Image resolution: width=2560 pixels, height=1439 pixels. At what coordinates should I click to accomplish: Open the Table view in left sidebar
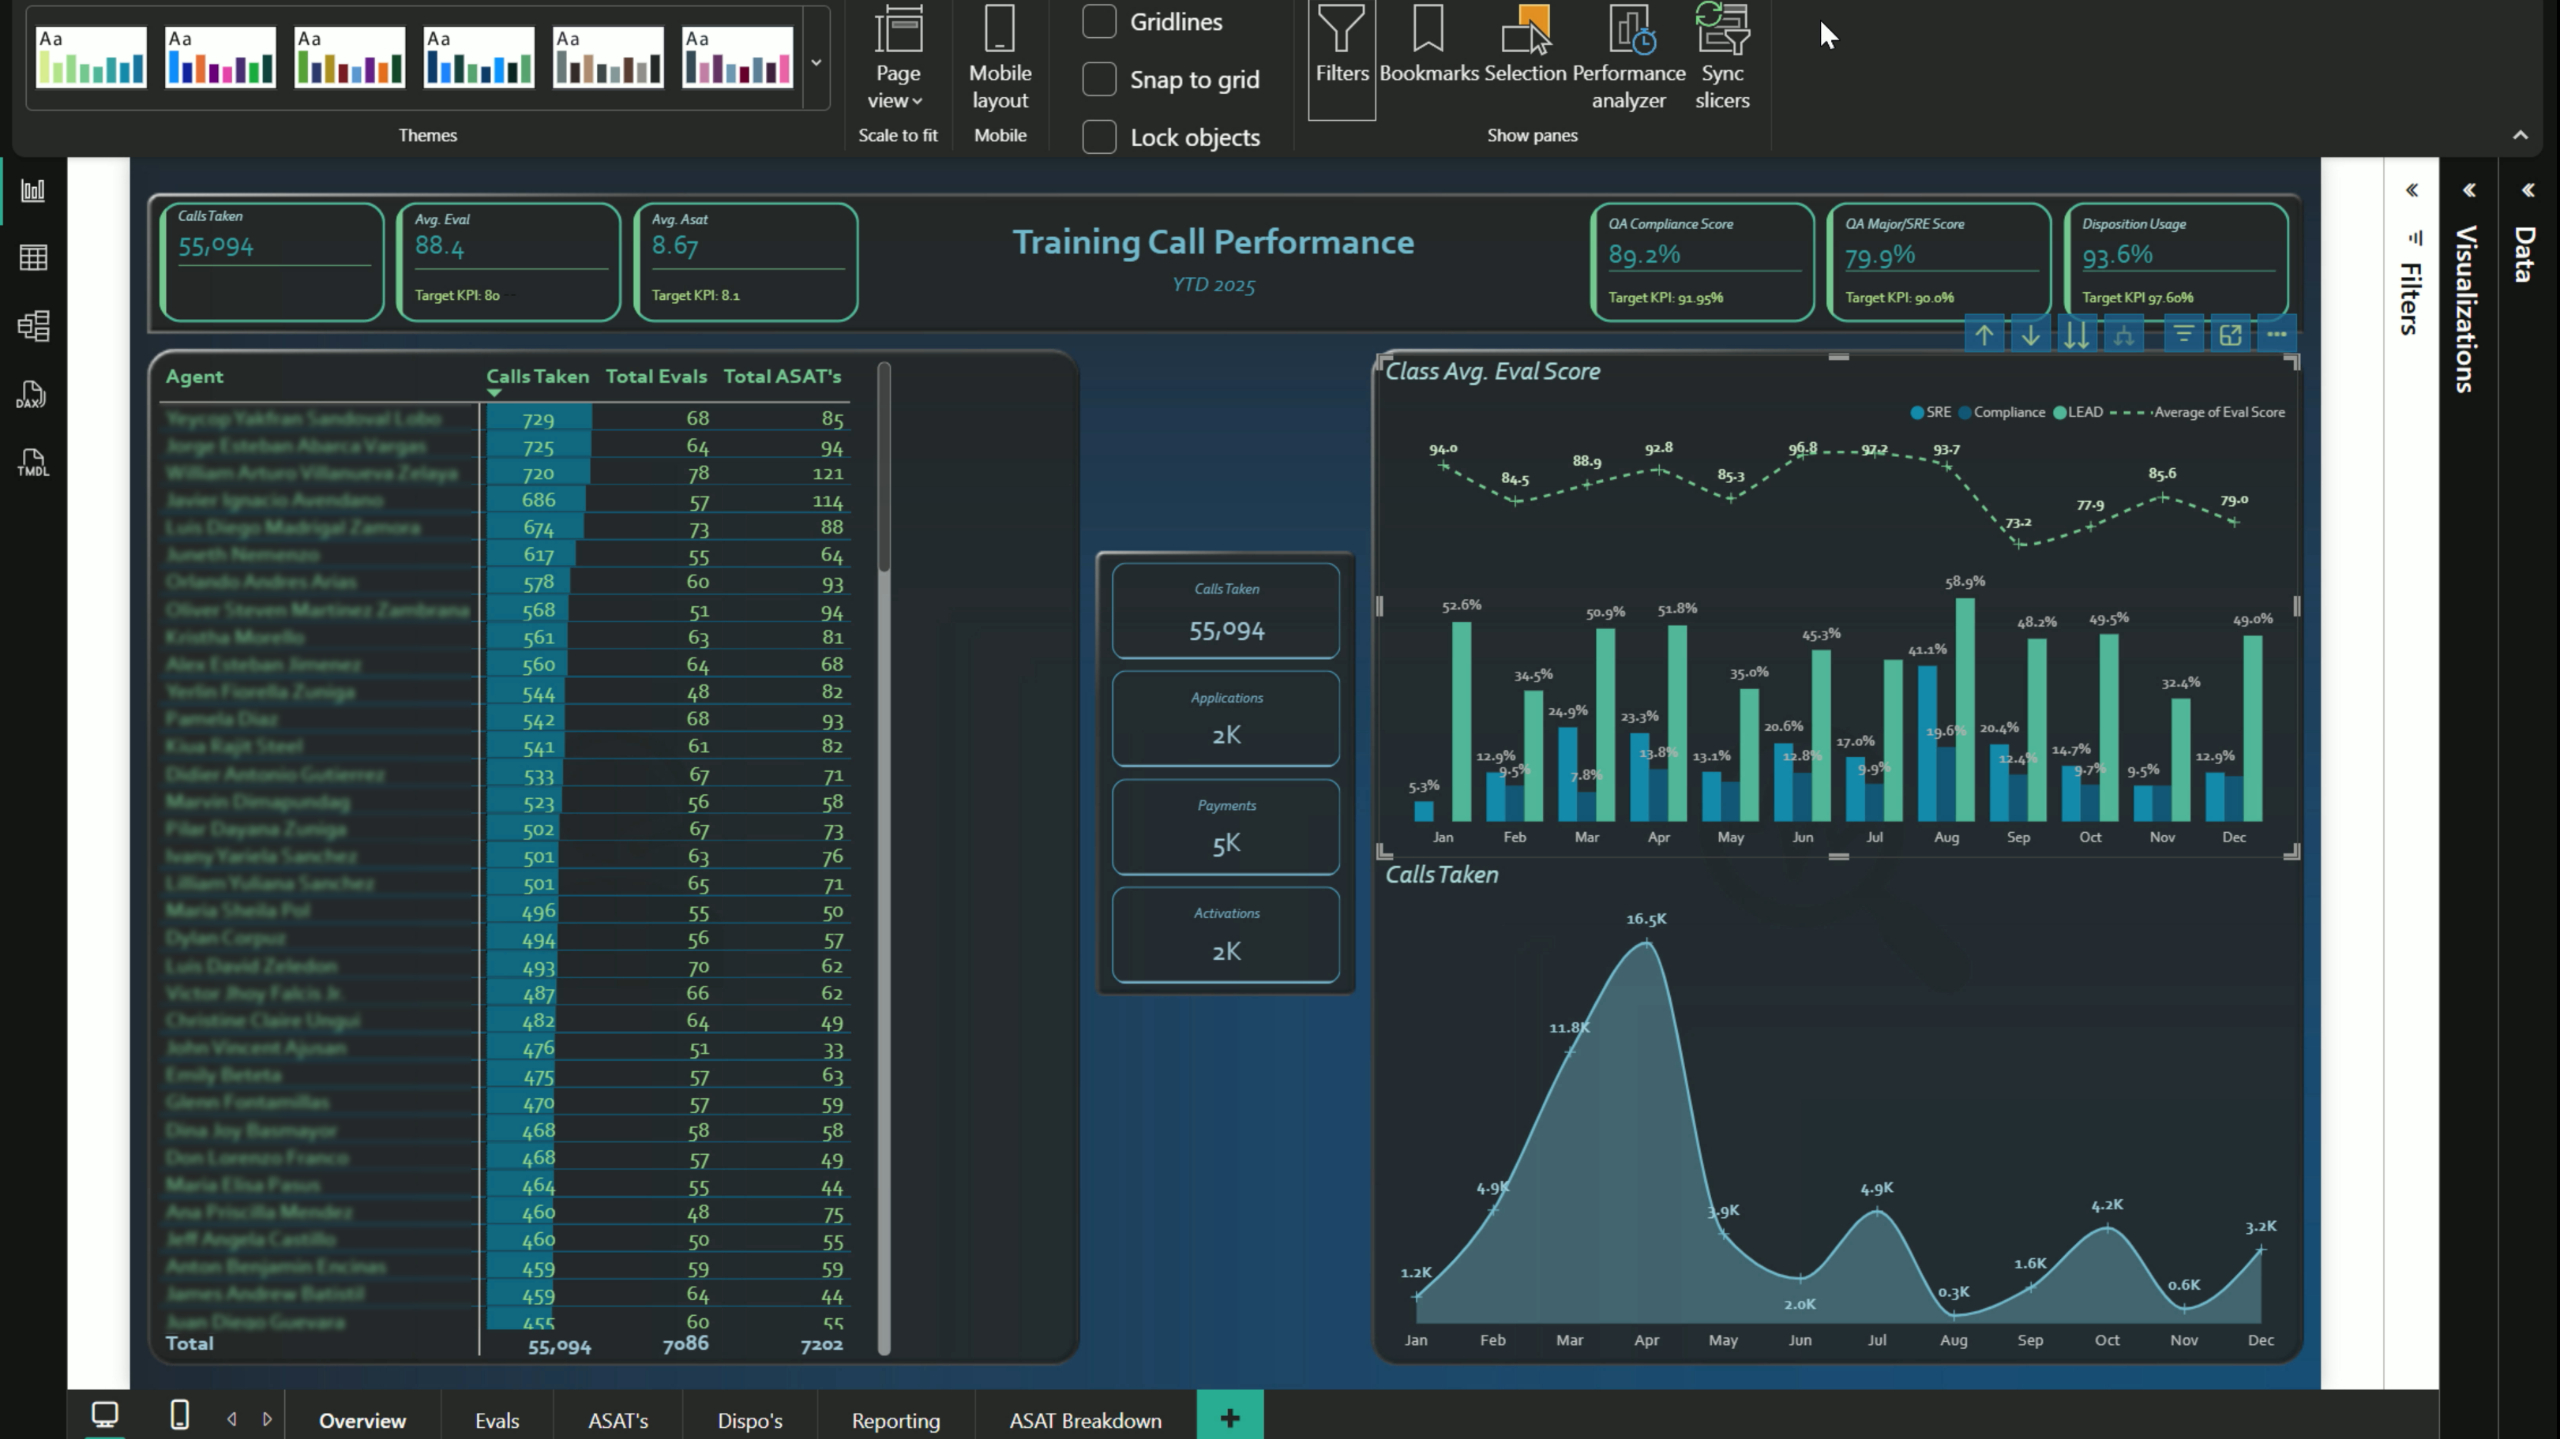pyautogui.click(x=33, y=258)
